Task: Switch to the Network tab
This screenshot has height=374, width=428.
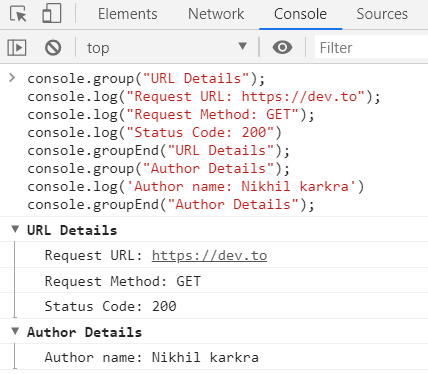Action: pos(216,14)
